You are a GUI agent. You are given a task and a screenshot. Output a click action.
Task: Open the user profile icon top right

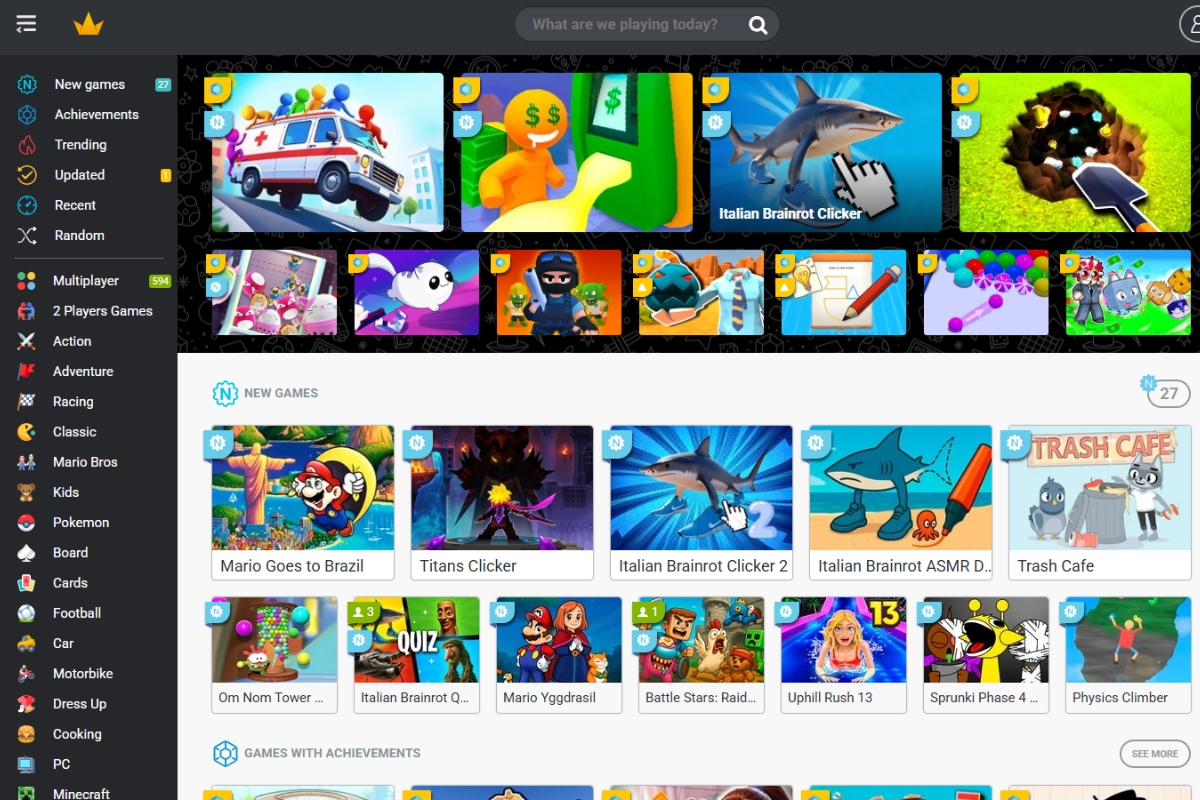point(1190,23)
